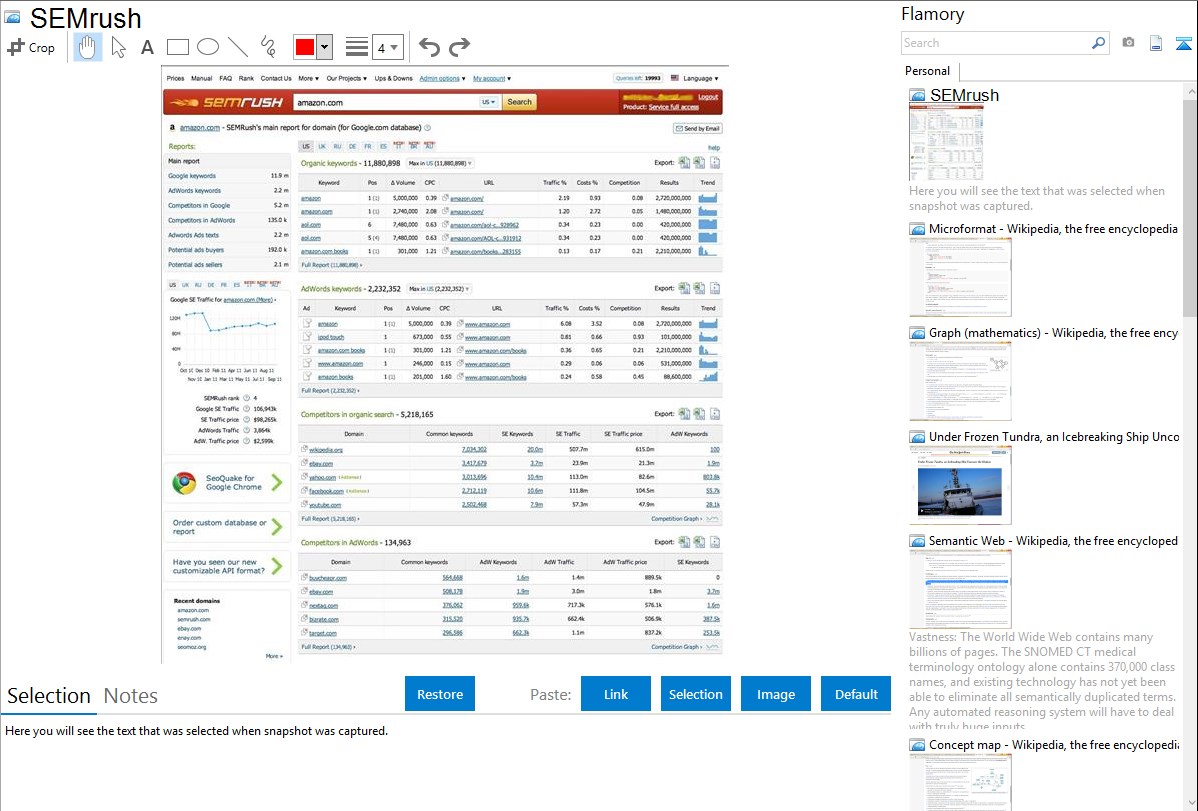Click the icon beside the Microformat entry
This screenshot has width=1198, height=811.
[x=918, y=229]
